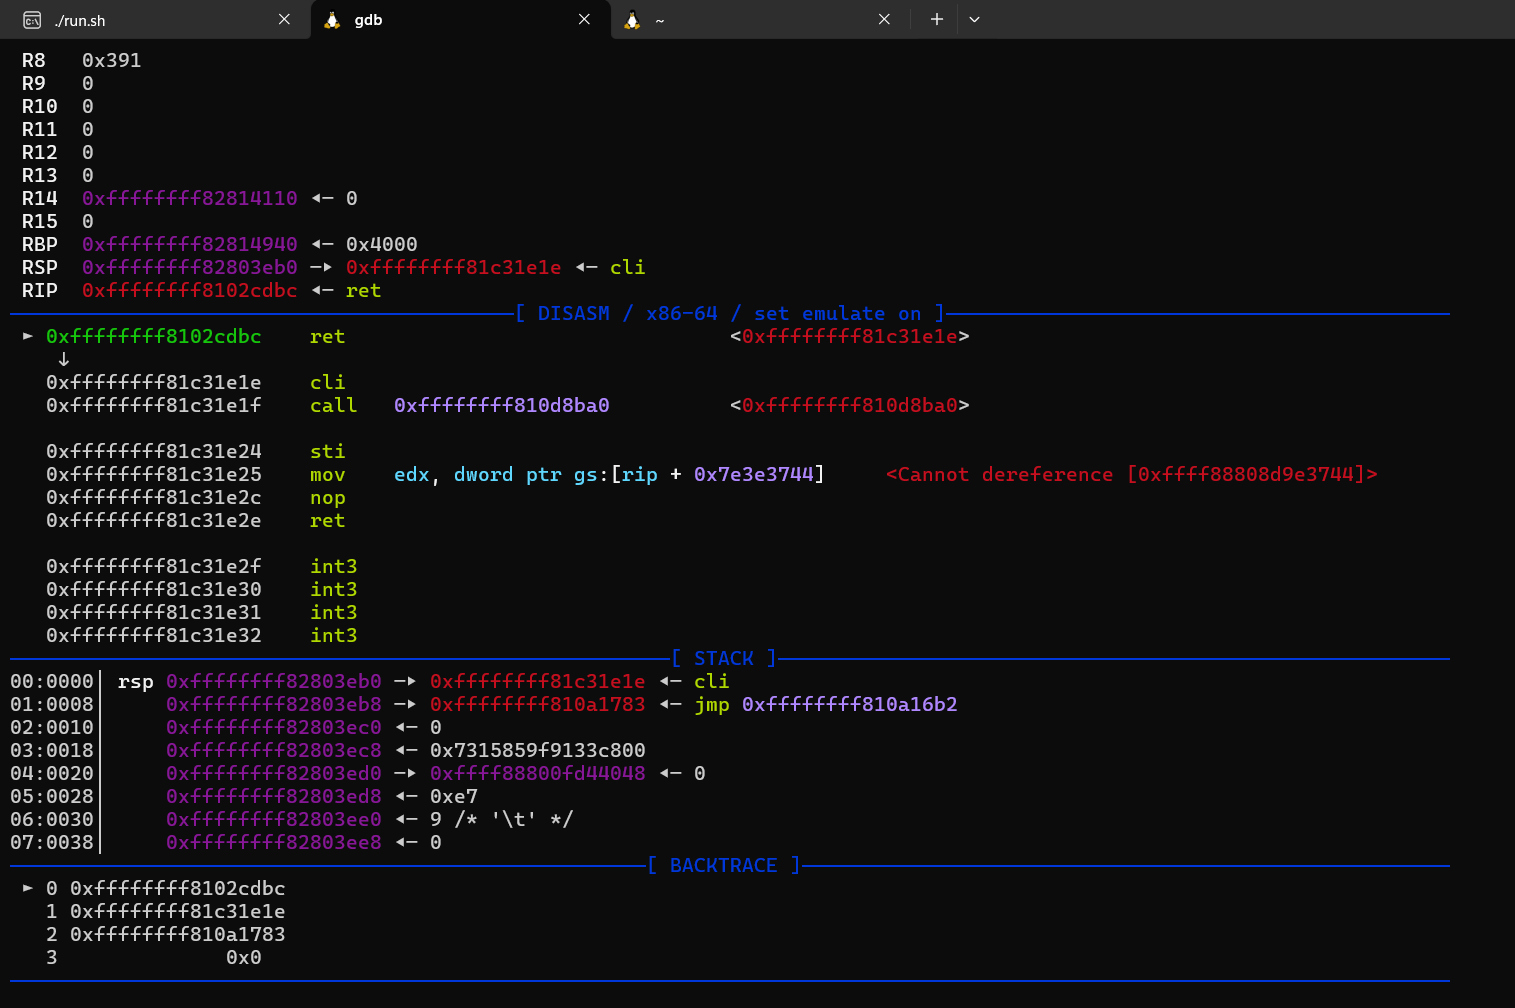
Task: Open a new terminal tab with the plus button
Action: (935, 19)
